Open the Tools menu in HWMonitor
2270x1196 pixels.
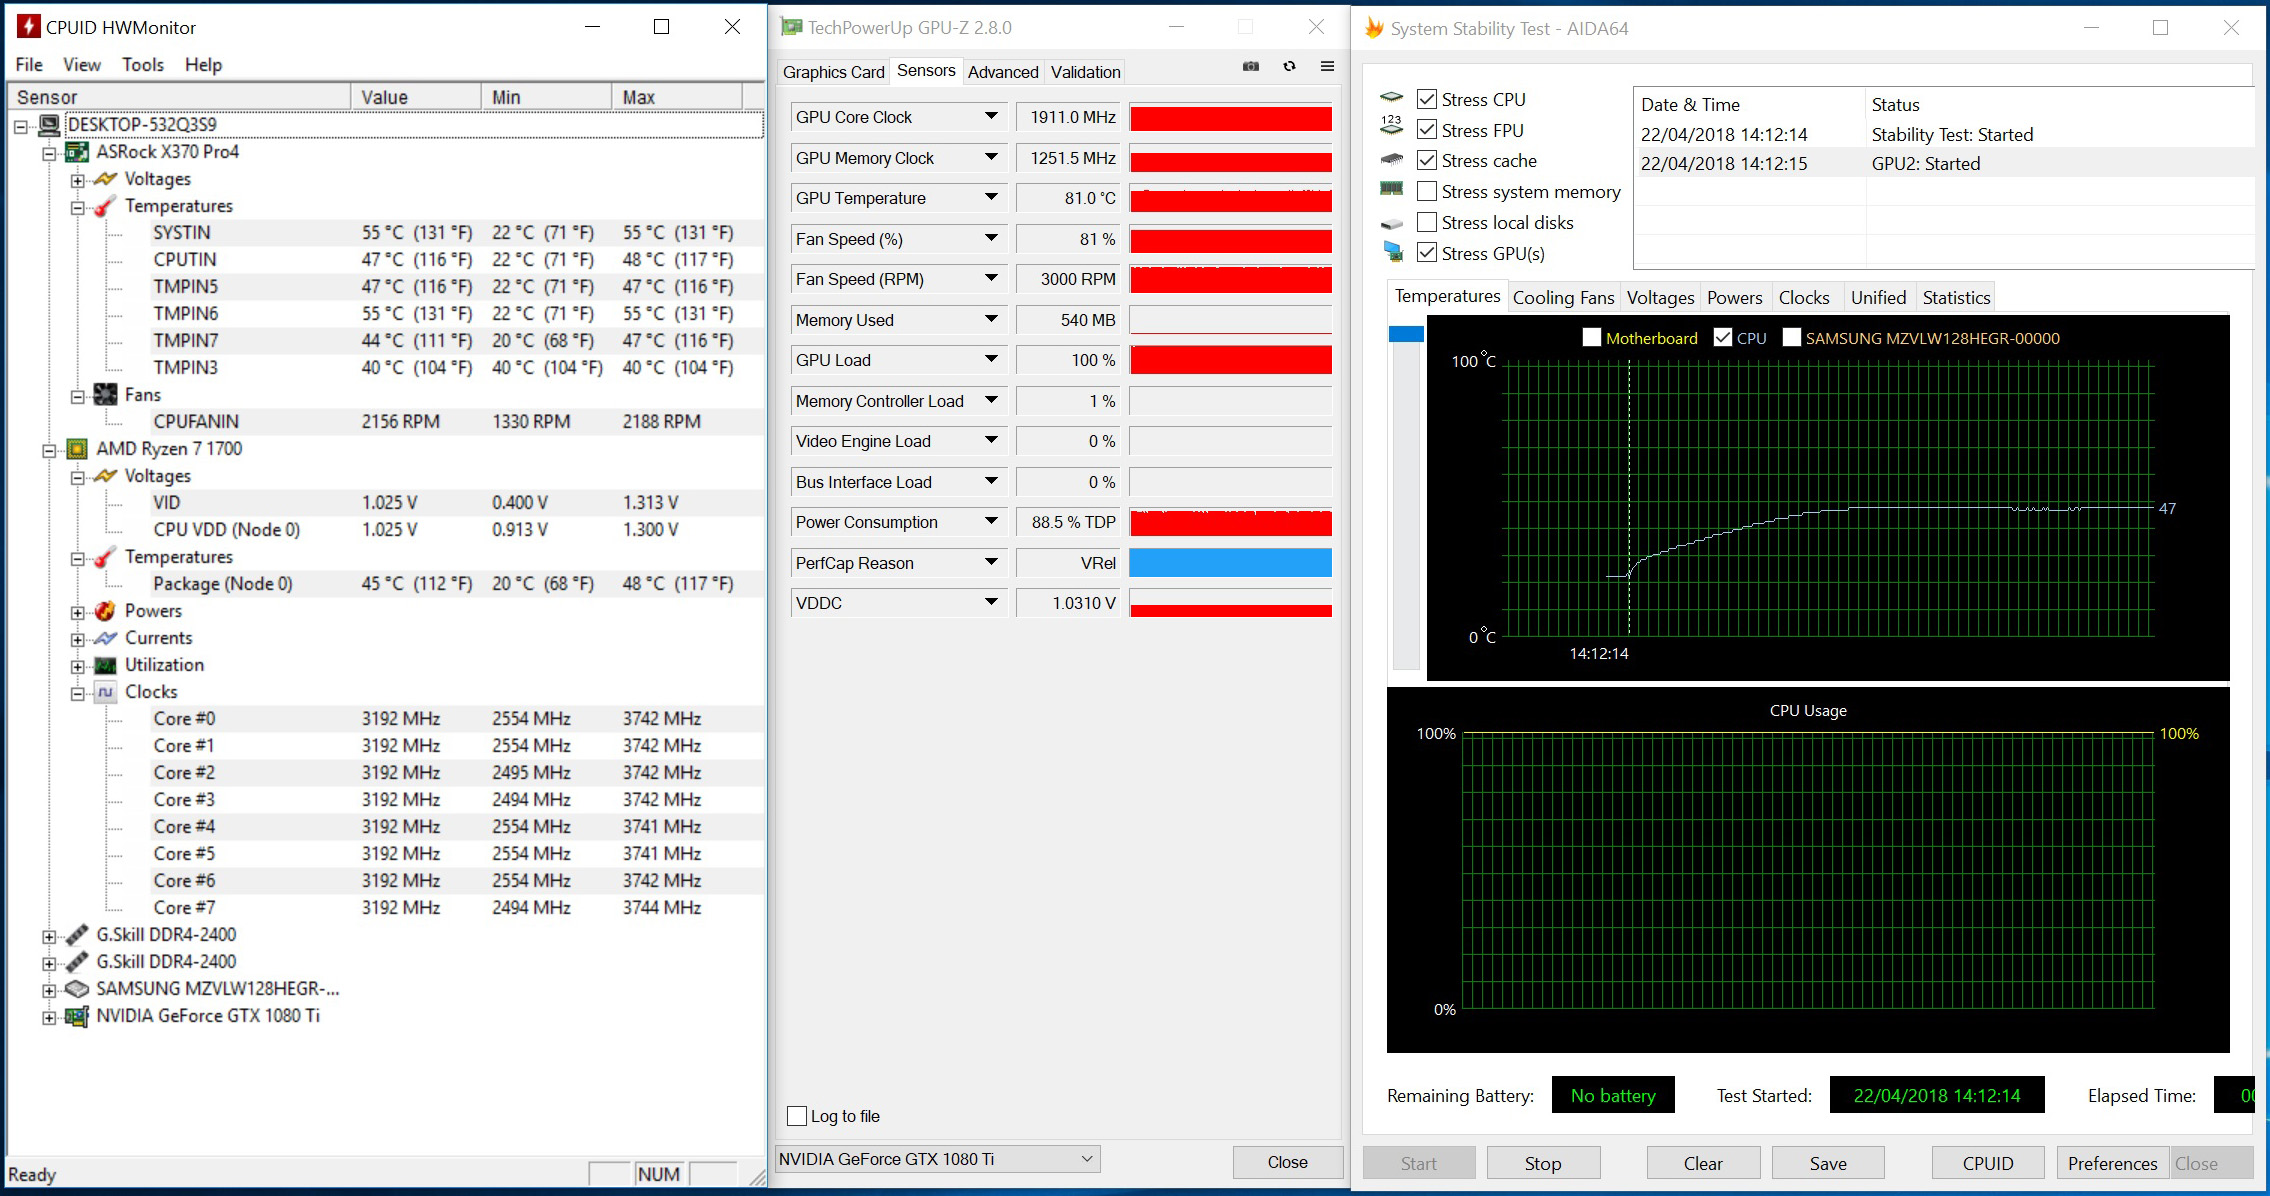coord(143,65)
